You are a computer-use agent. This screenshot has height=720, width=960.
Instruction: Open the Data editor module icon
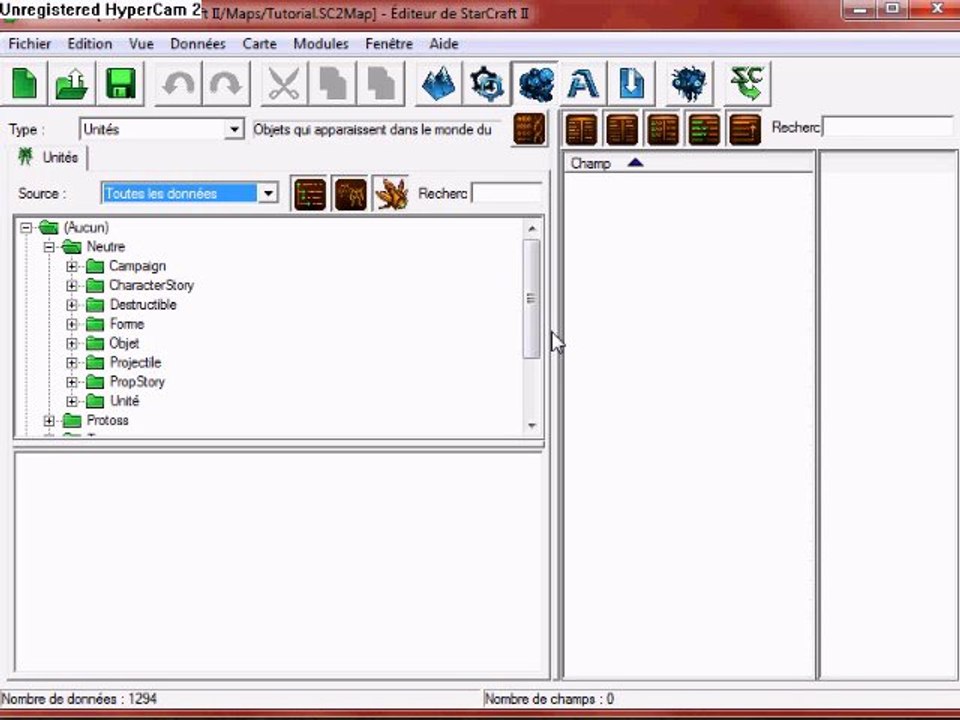click(536, 83)
